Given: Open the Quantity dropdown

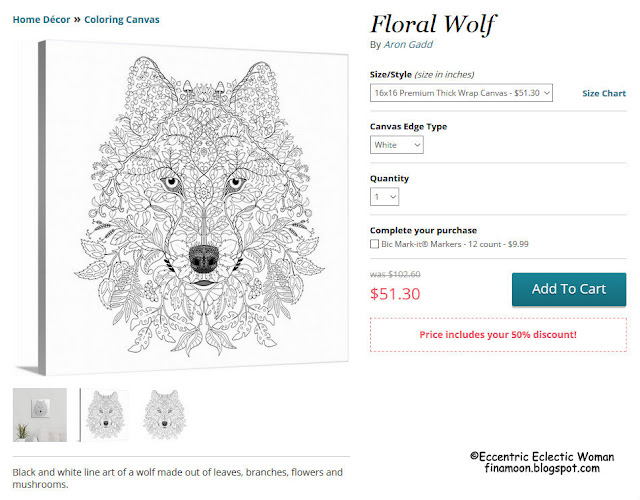Looking at the screenshot, I should [x=384, y=197].
